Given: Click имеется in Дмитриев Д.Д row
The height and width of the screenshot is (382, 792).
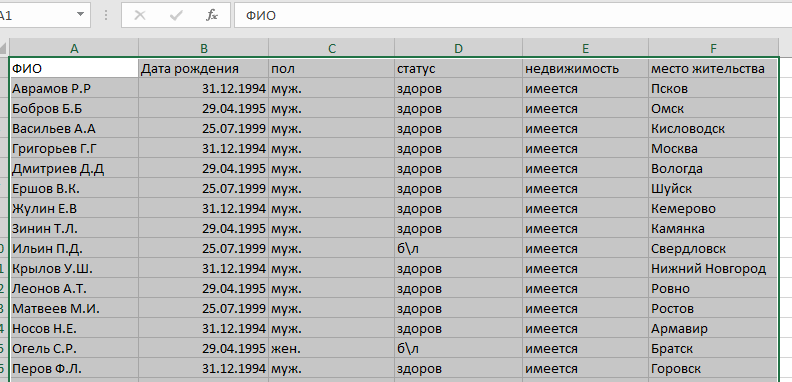Looking at the screenshot, I should [x=585, y=168].
